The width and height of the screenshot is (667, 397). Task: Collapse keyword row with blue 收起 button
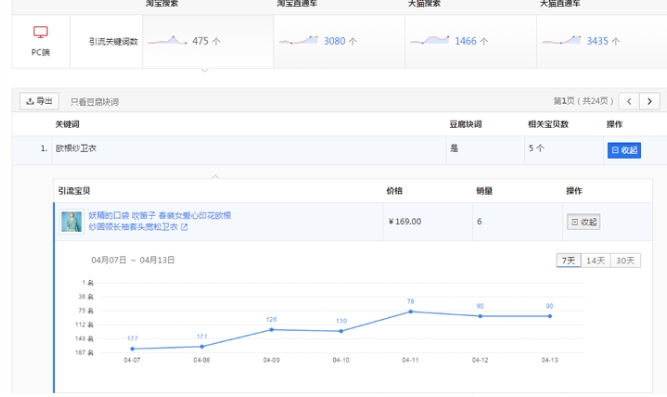[x=624, y=150]
